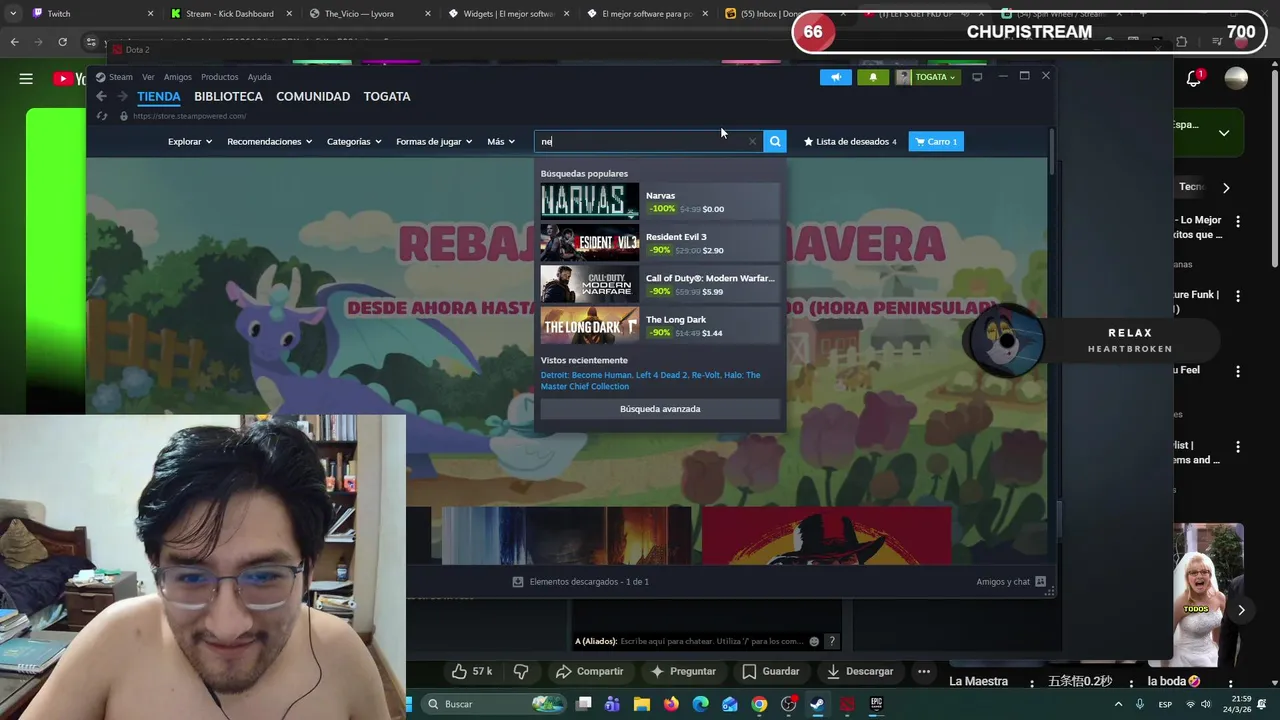Go forward in Steam navigation

122,96
